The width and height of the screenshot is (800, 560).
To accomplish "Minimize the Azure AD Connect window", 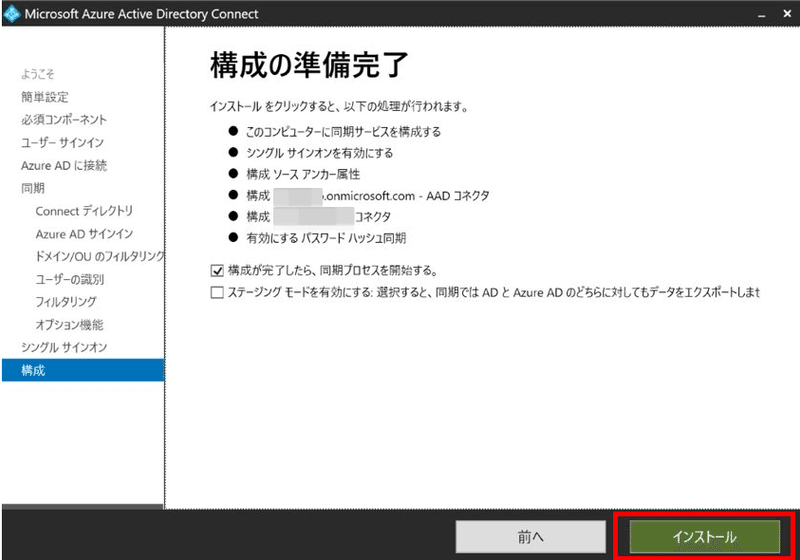I will [762, 14].
